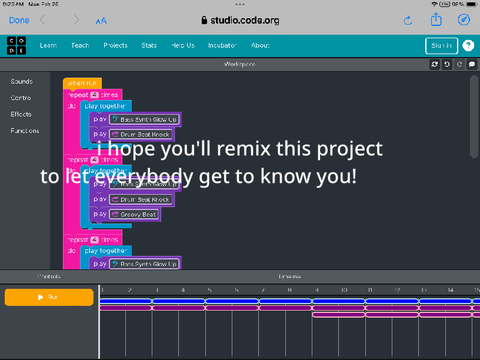Click the orange Run button
This screenshot has width=480, height=360.
pos(49,297)
